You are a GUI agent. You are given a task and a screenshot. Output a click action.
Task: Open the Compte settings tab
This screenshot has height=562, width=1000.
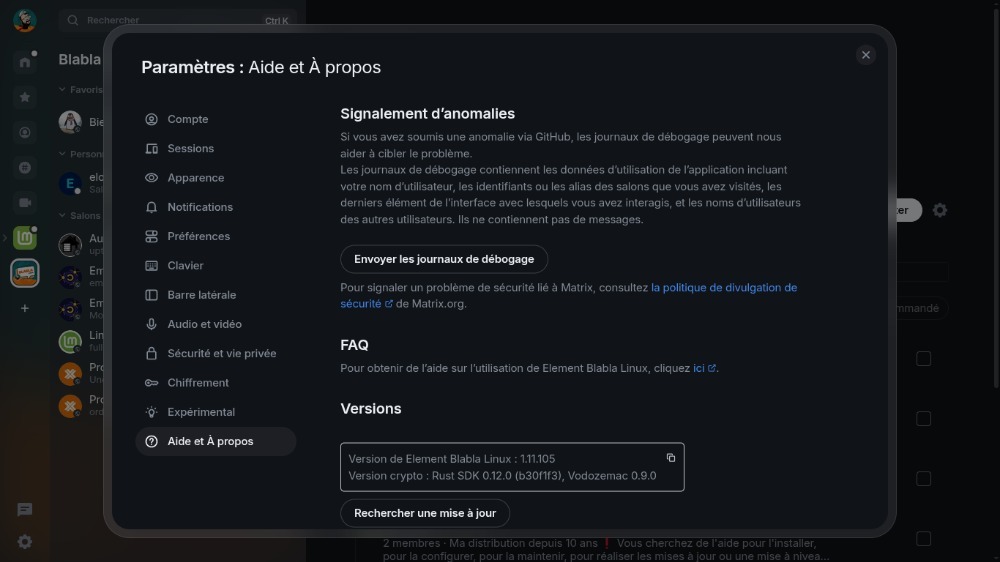[x=187, y=119]
